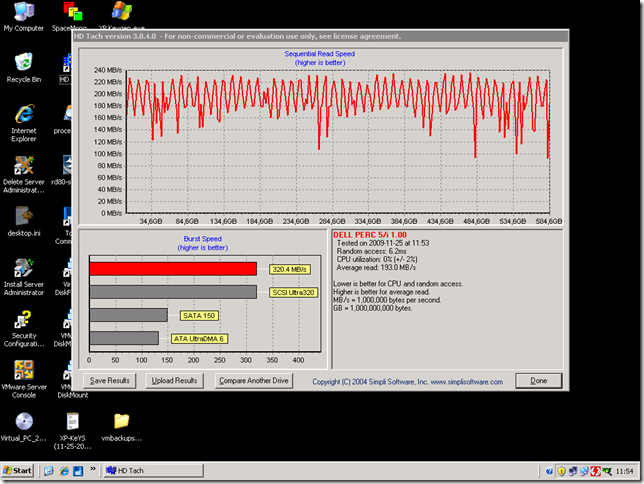Open the Windows Start menu
Viewport: 644px width, 484px height.
point(18,470)
